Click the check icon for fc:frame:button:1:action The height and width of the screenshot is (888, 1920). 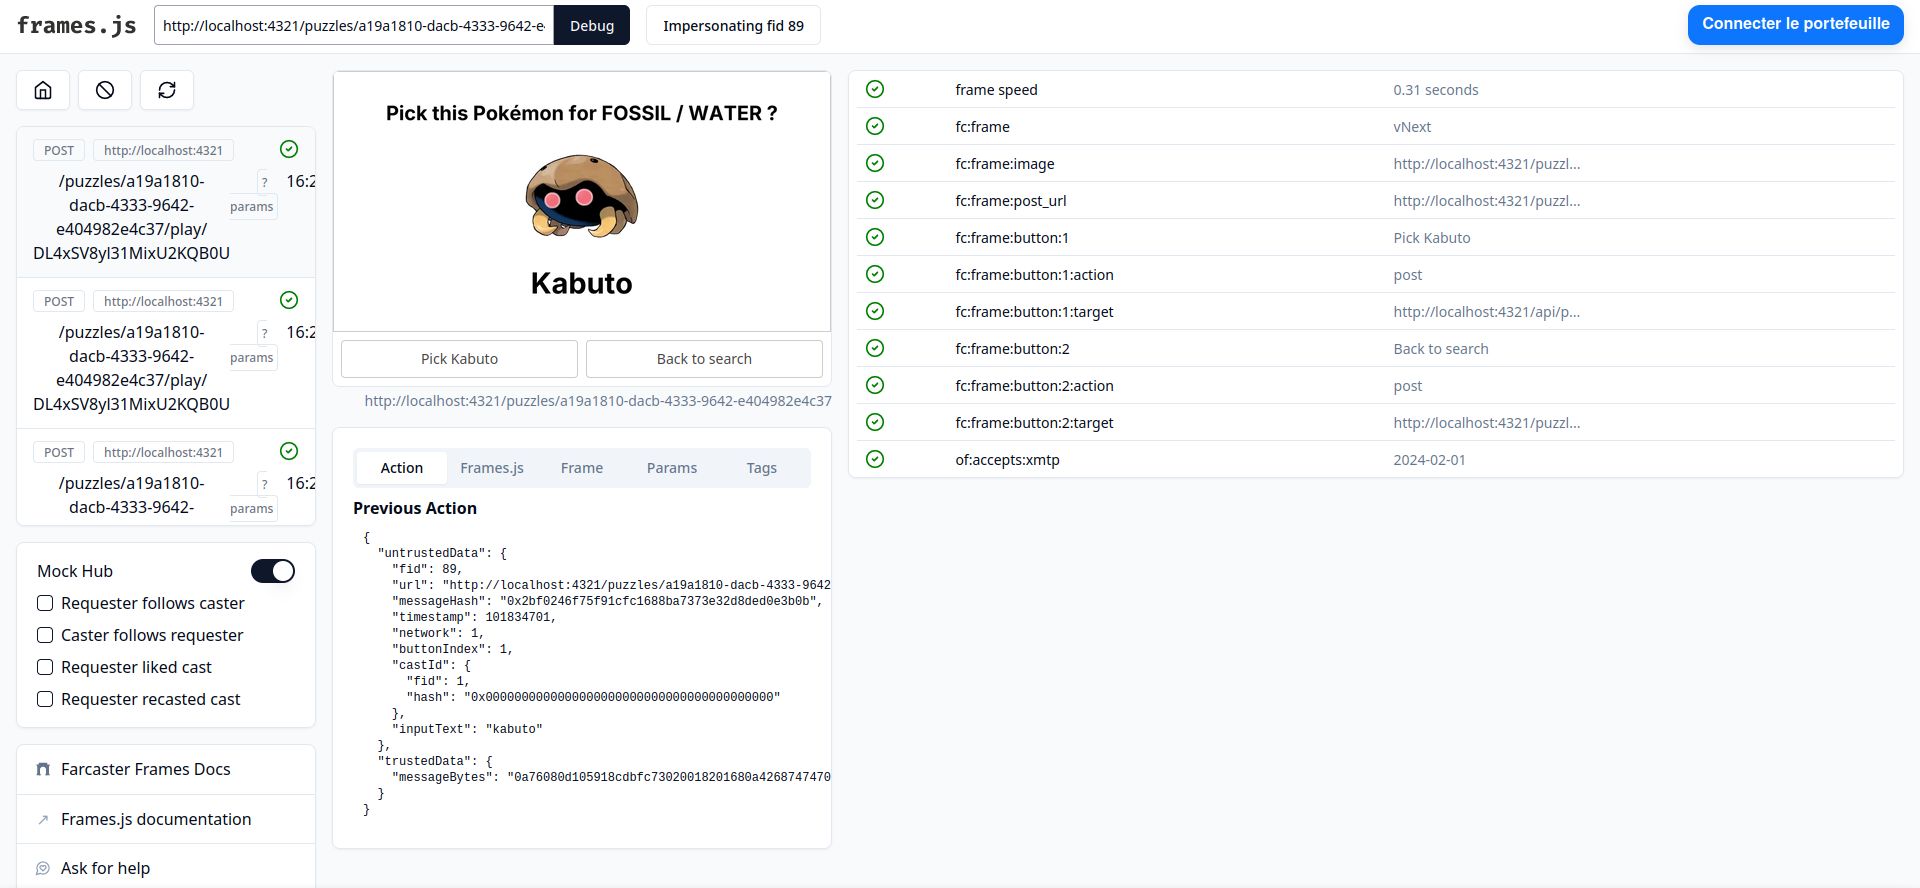(x=875, y=274)
